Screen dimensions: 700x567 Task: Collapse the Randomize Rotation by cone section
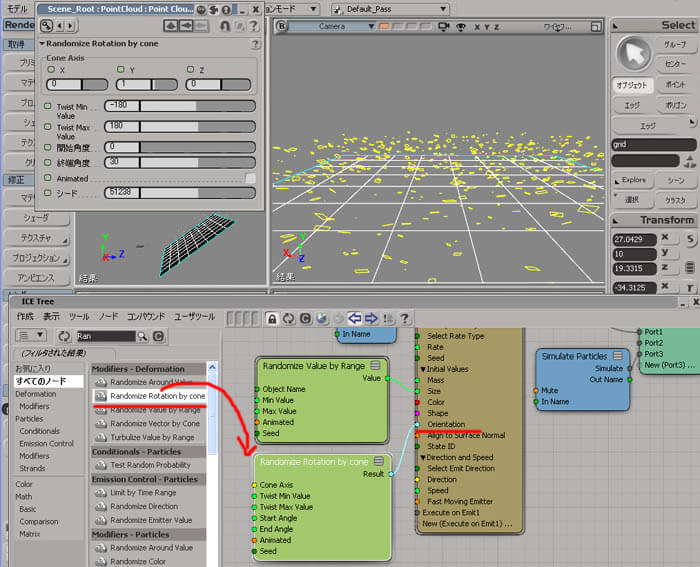click(42, 44)
